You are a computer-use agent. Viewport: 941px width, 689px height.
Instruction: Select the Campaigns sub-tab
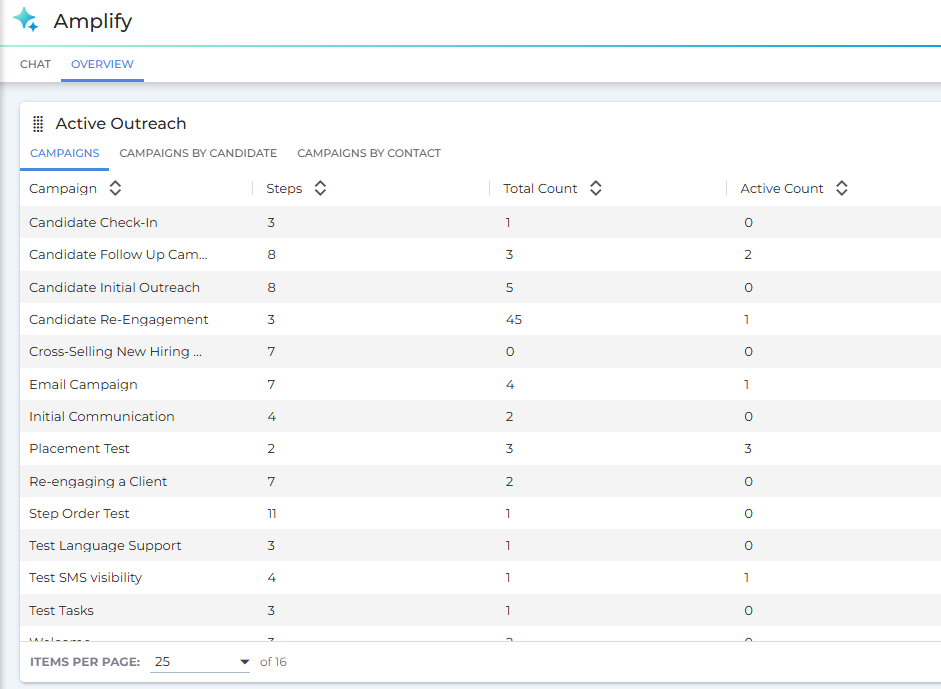65,153
